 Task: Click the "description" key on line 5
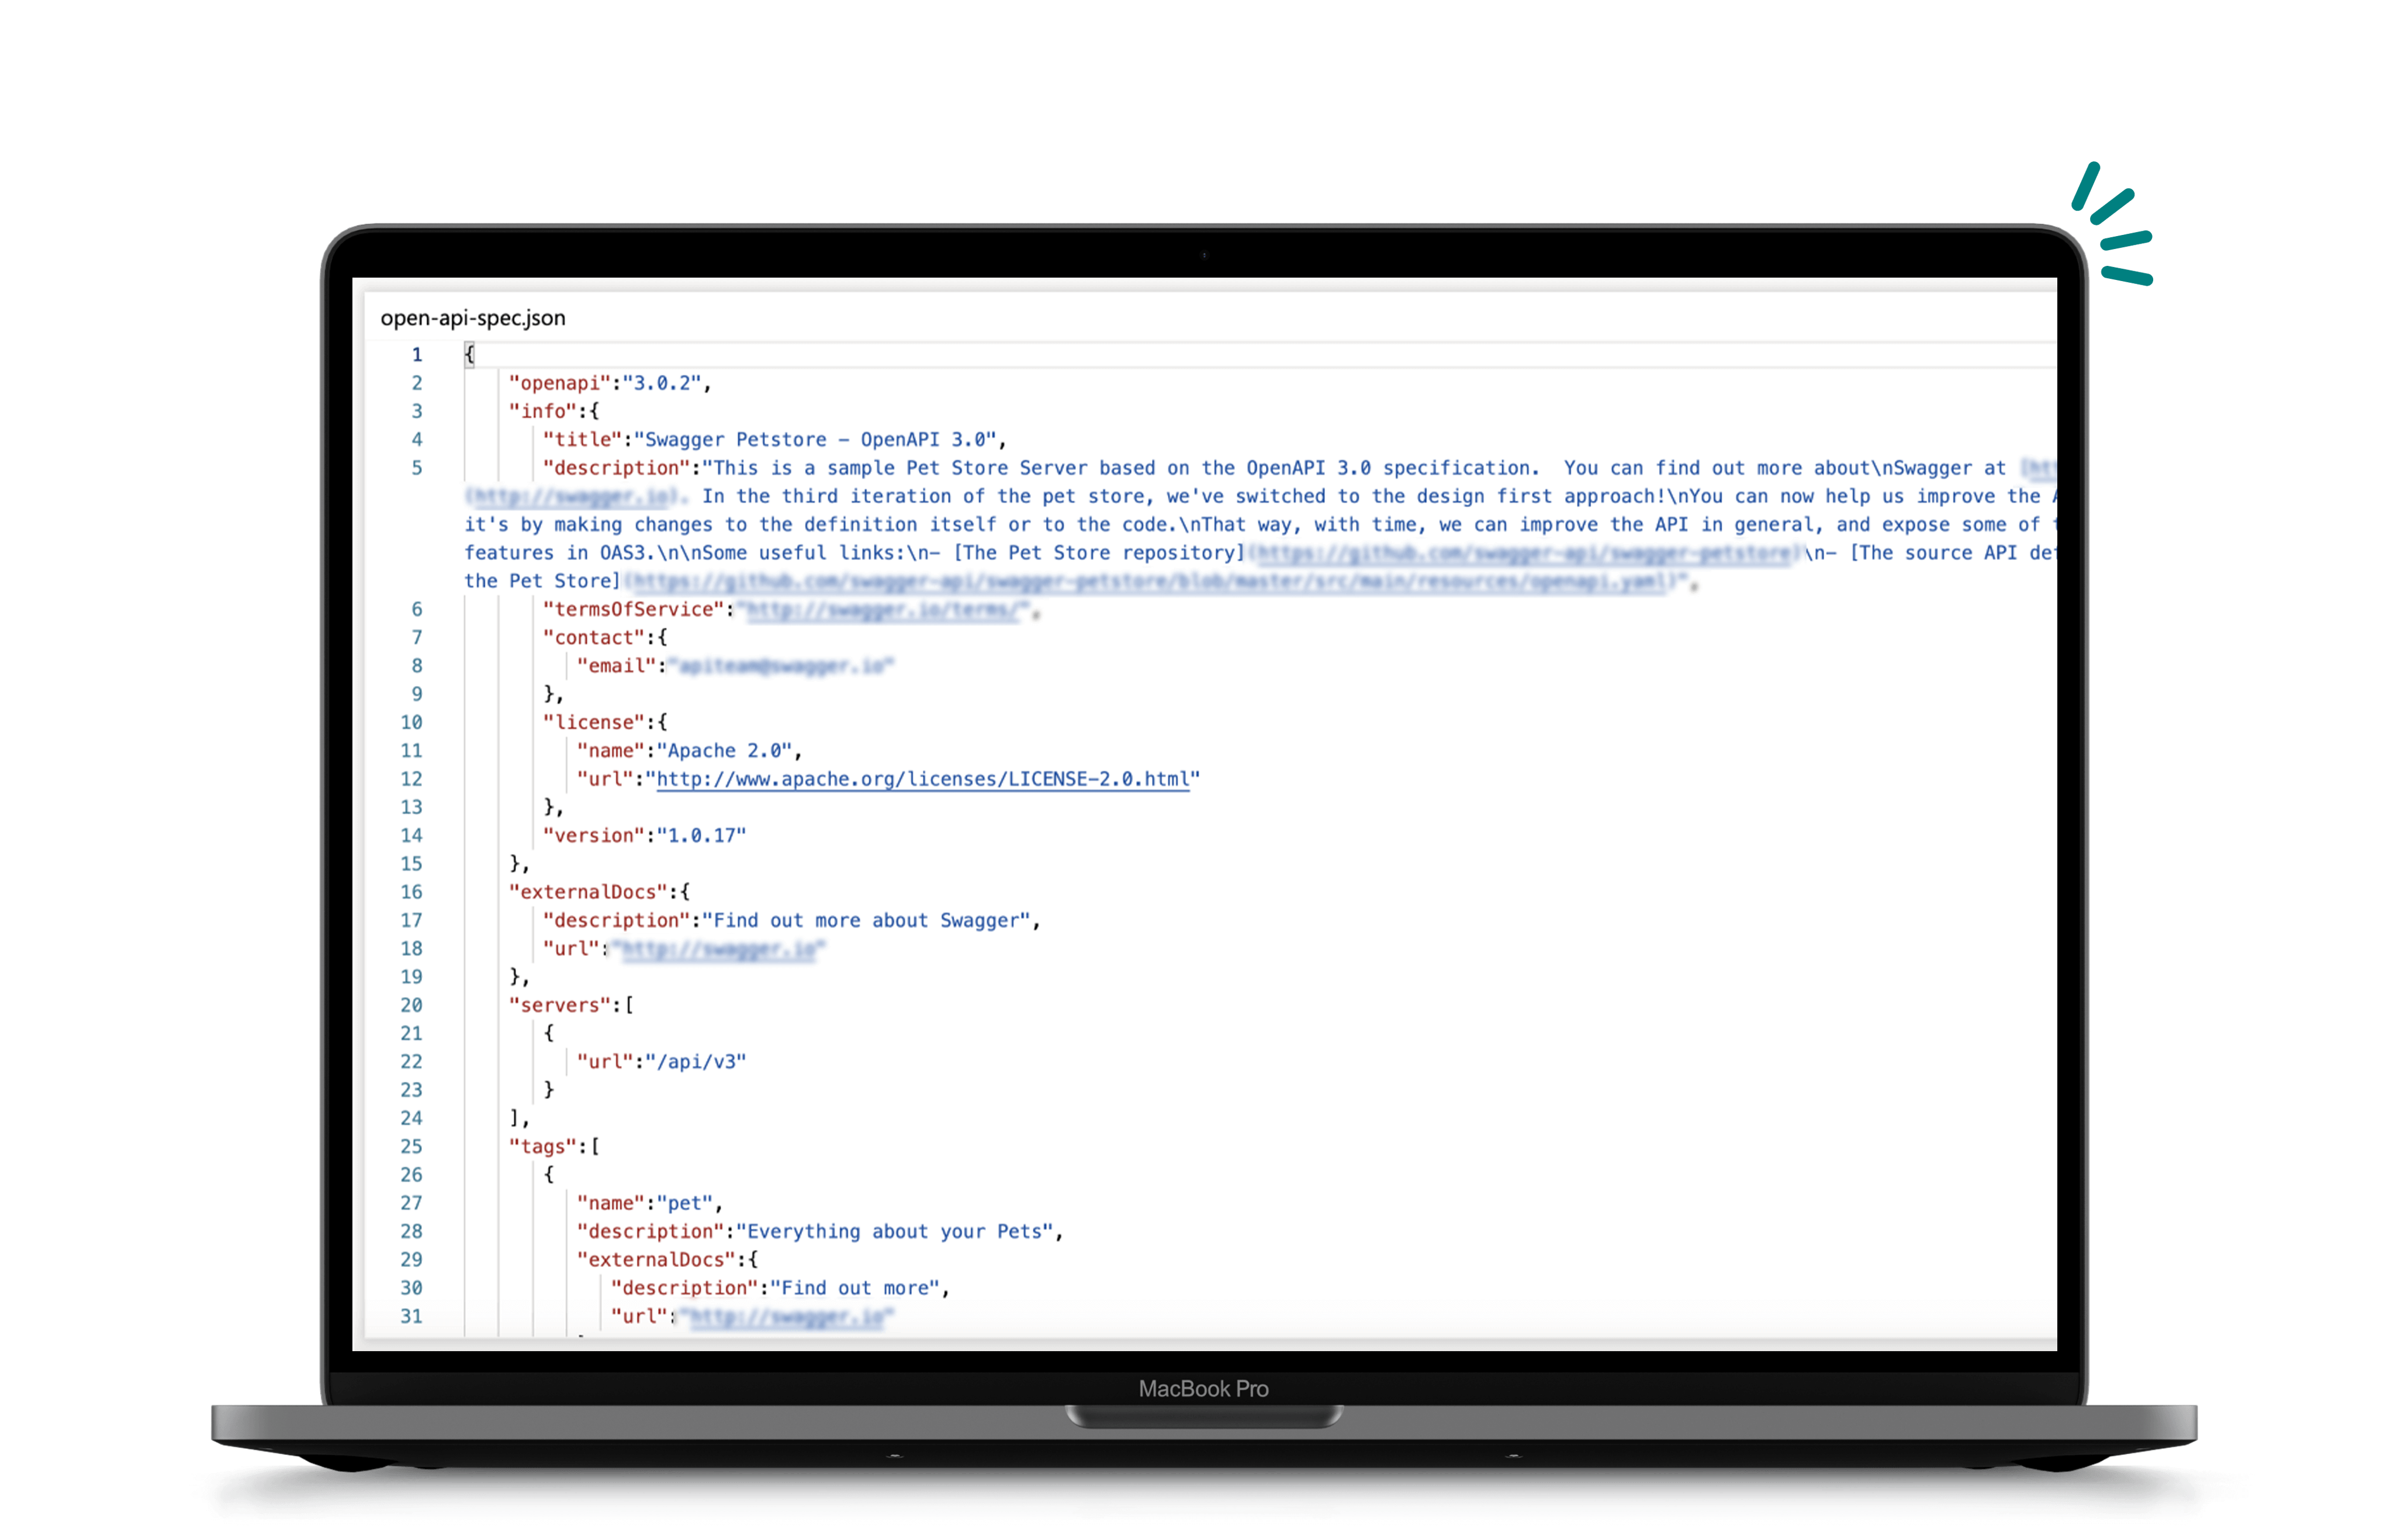tap(616, 468)
